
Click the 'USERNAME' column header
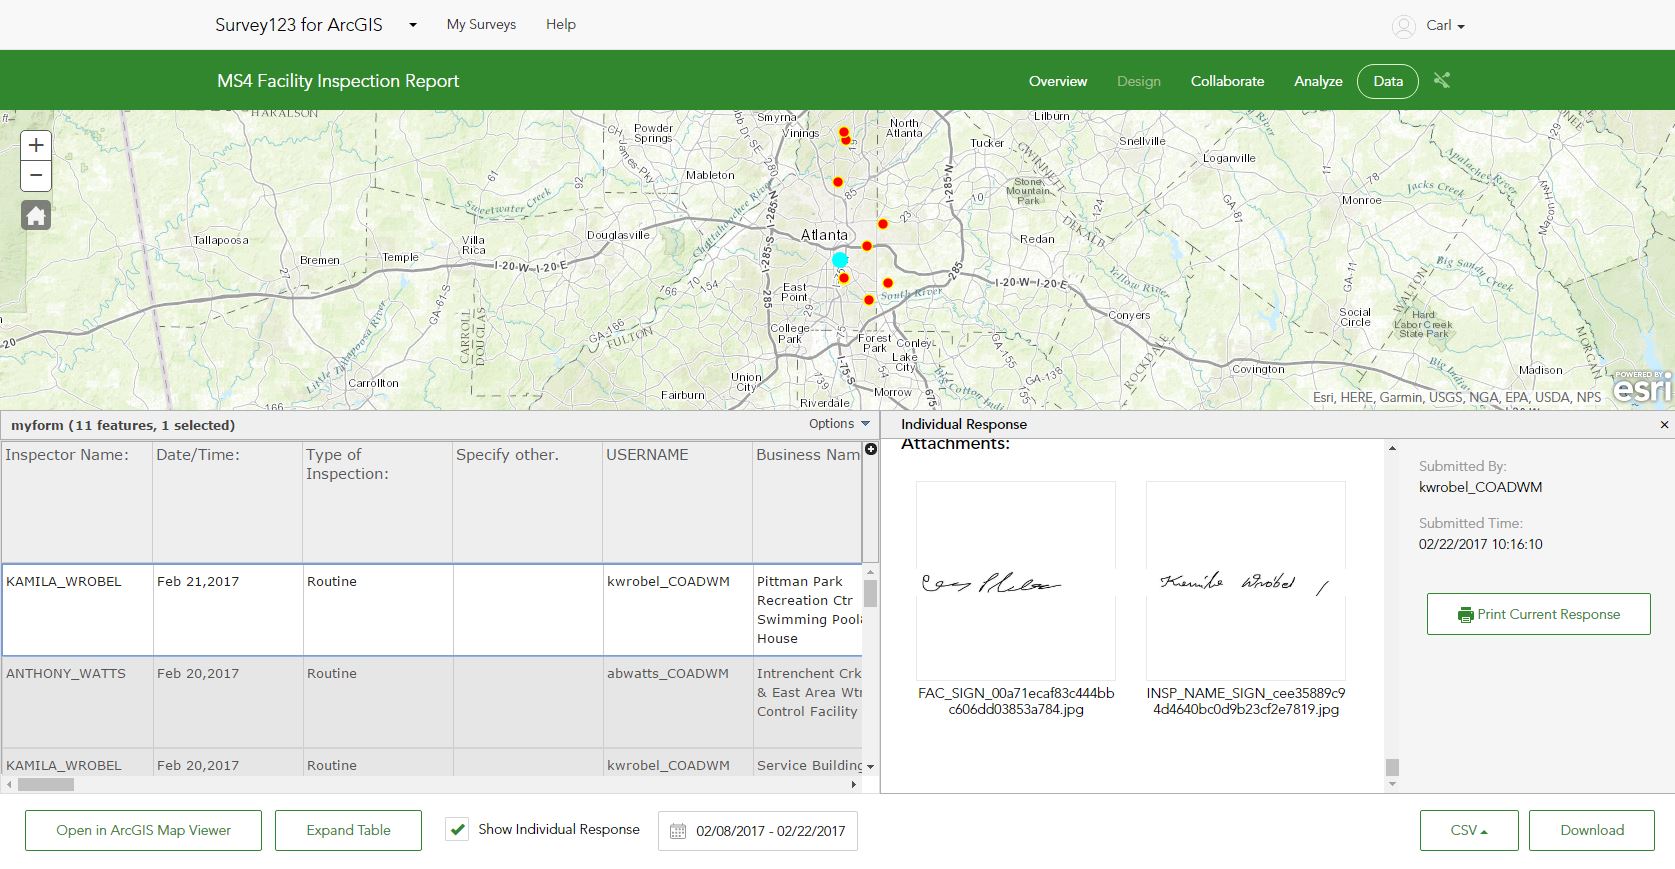(x=677, y=501)
